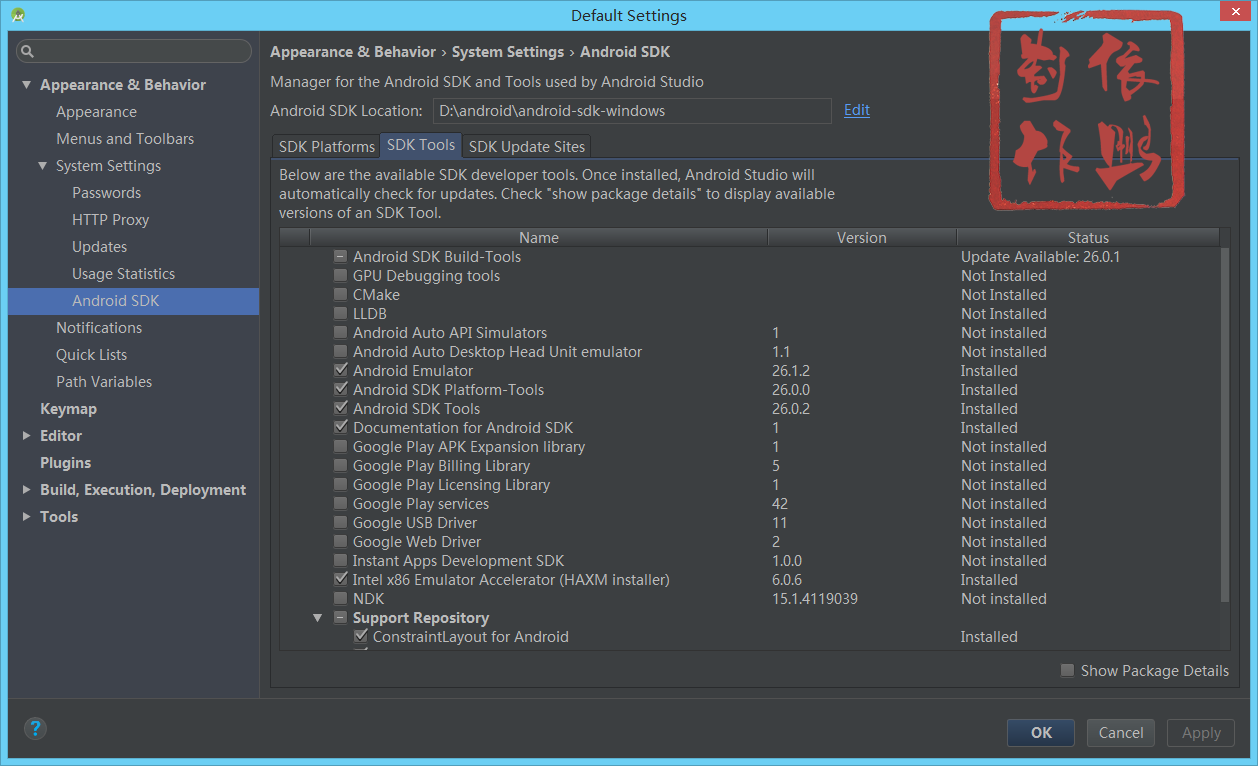Select Google Play Licensing Library row

point(750,485)
